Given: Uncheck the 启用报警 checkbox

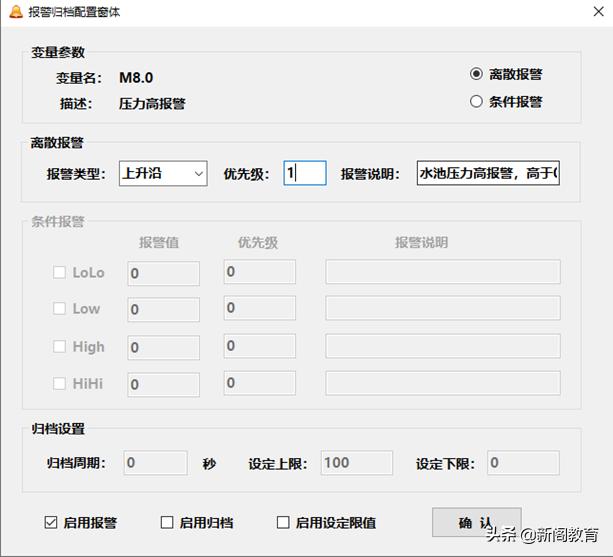Looking at the screenshot, I should (x=51, y=522).
